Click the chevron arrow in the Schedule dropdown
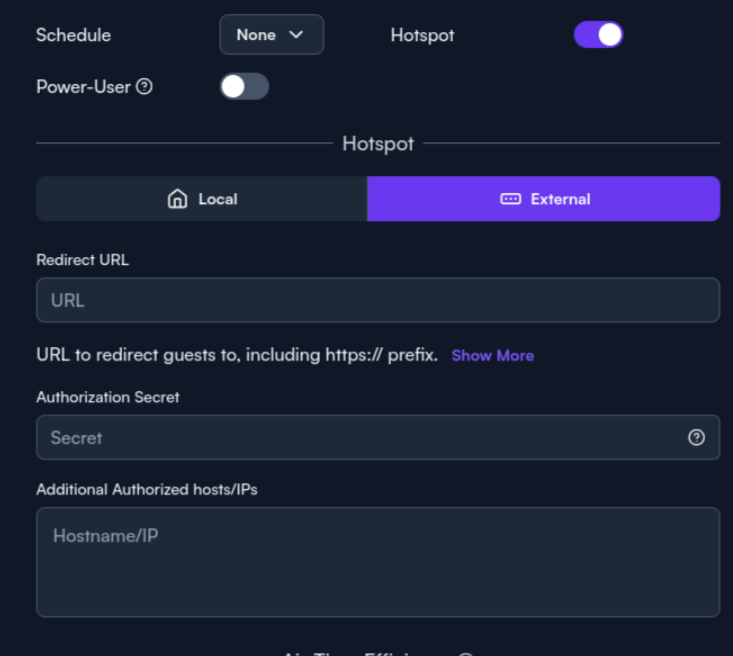Viewport: 733px width, 656px height. pos(296,35)
